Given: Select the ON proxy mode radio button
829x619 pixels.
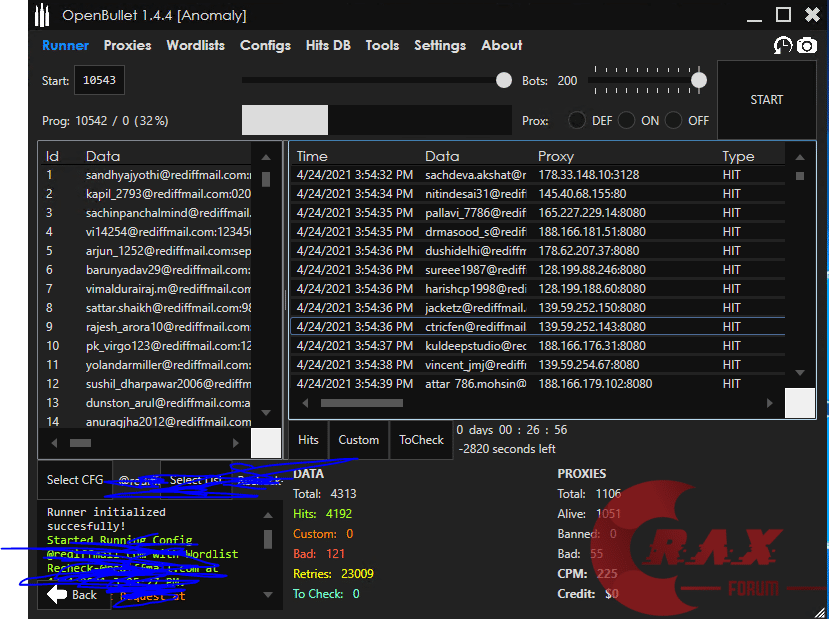Looking at the screenshot, I should [626, 120].
